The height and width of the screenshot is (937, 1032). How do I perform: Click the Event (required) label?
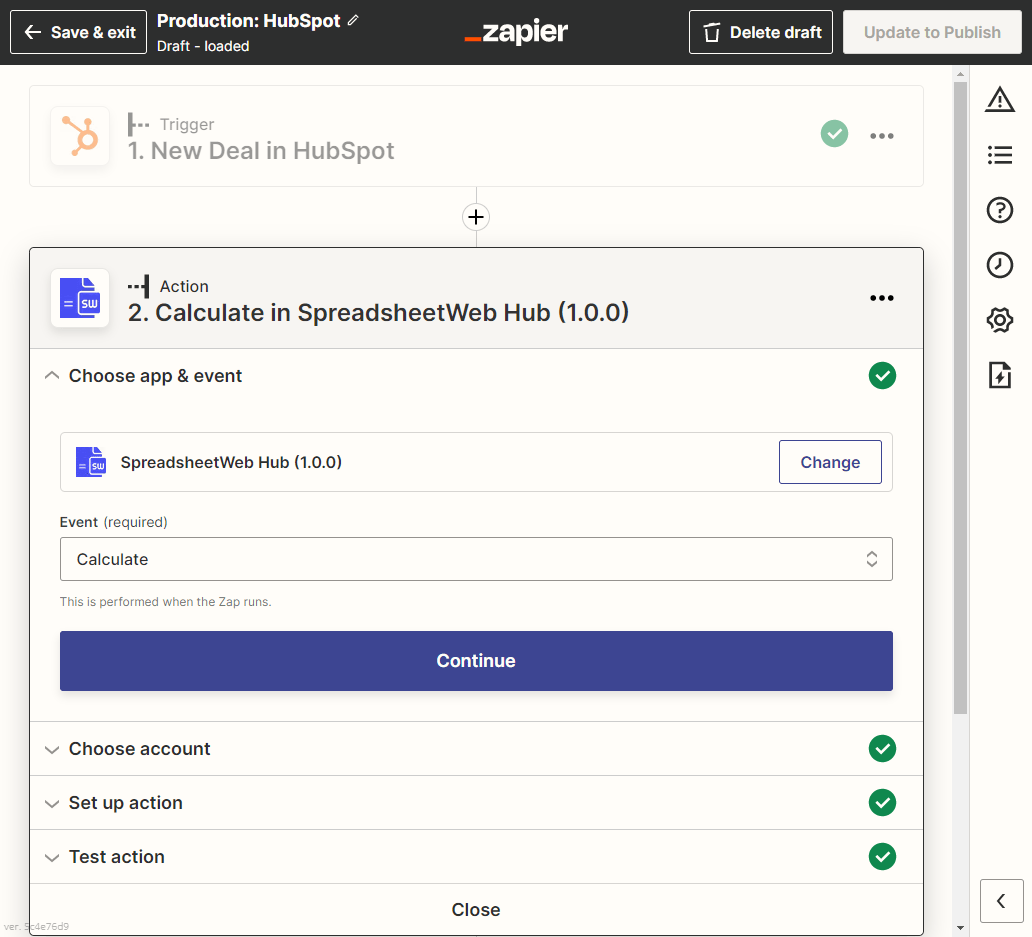click(x=113, y=522)
